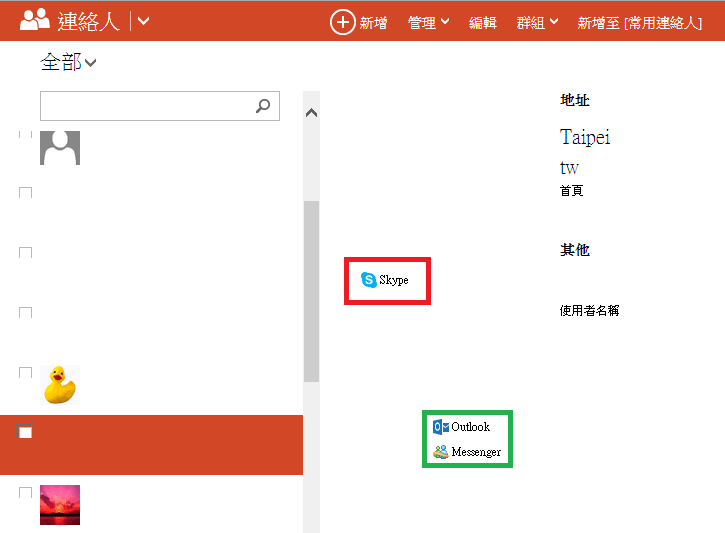Click the Skype icon

coord(369,280)
